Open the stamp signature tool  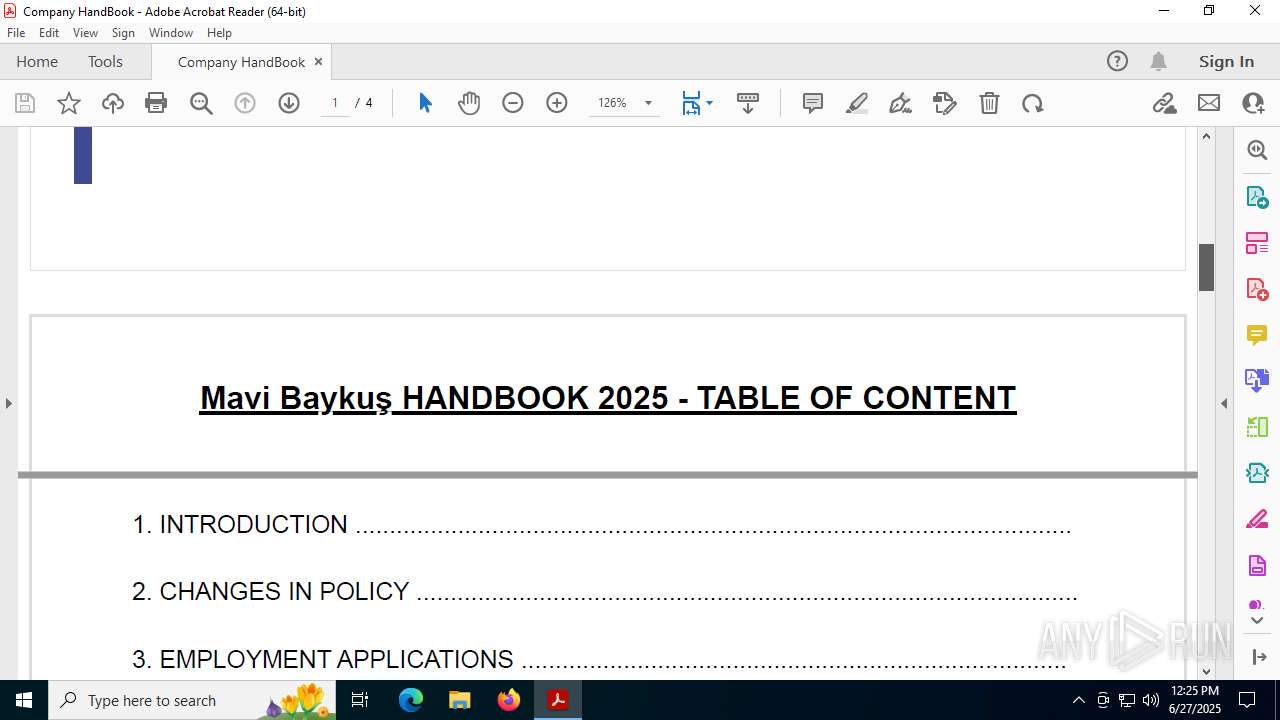945,103
